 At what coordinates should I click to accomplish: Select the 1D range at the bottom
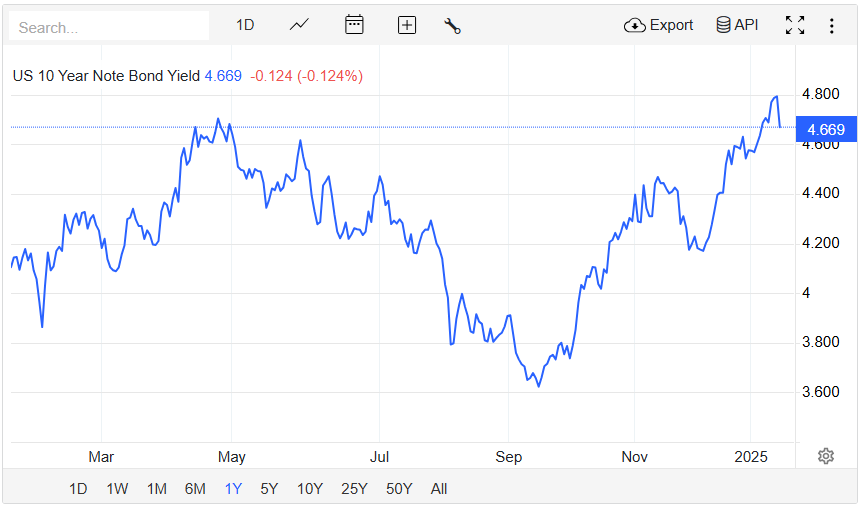[x=78, y=489]
